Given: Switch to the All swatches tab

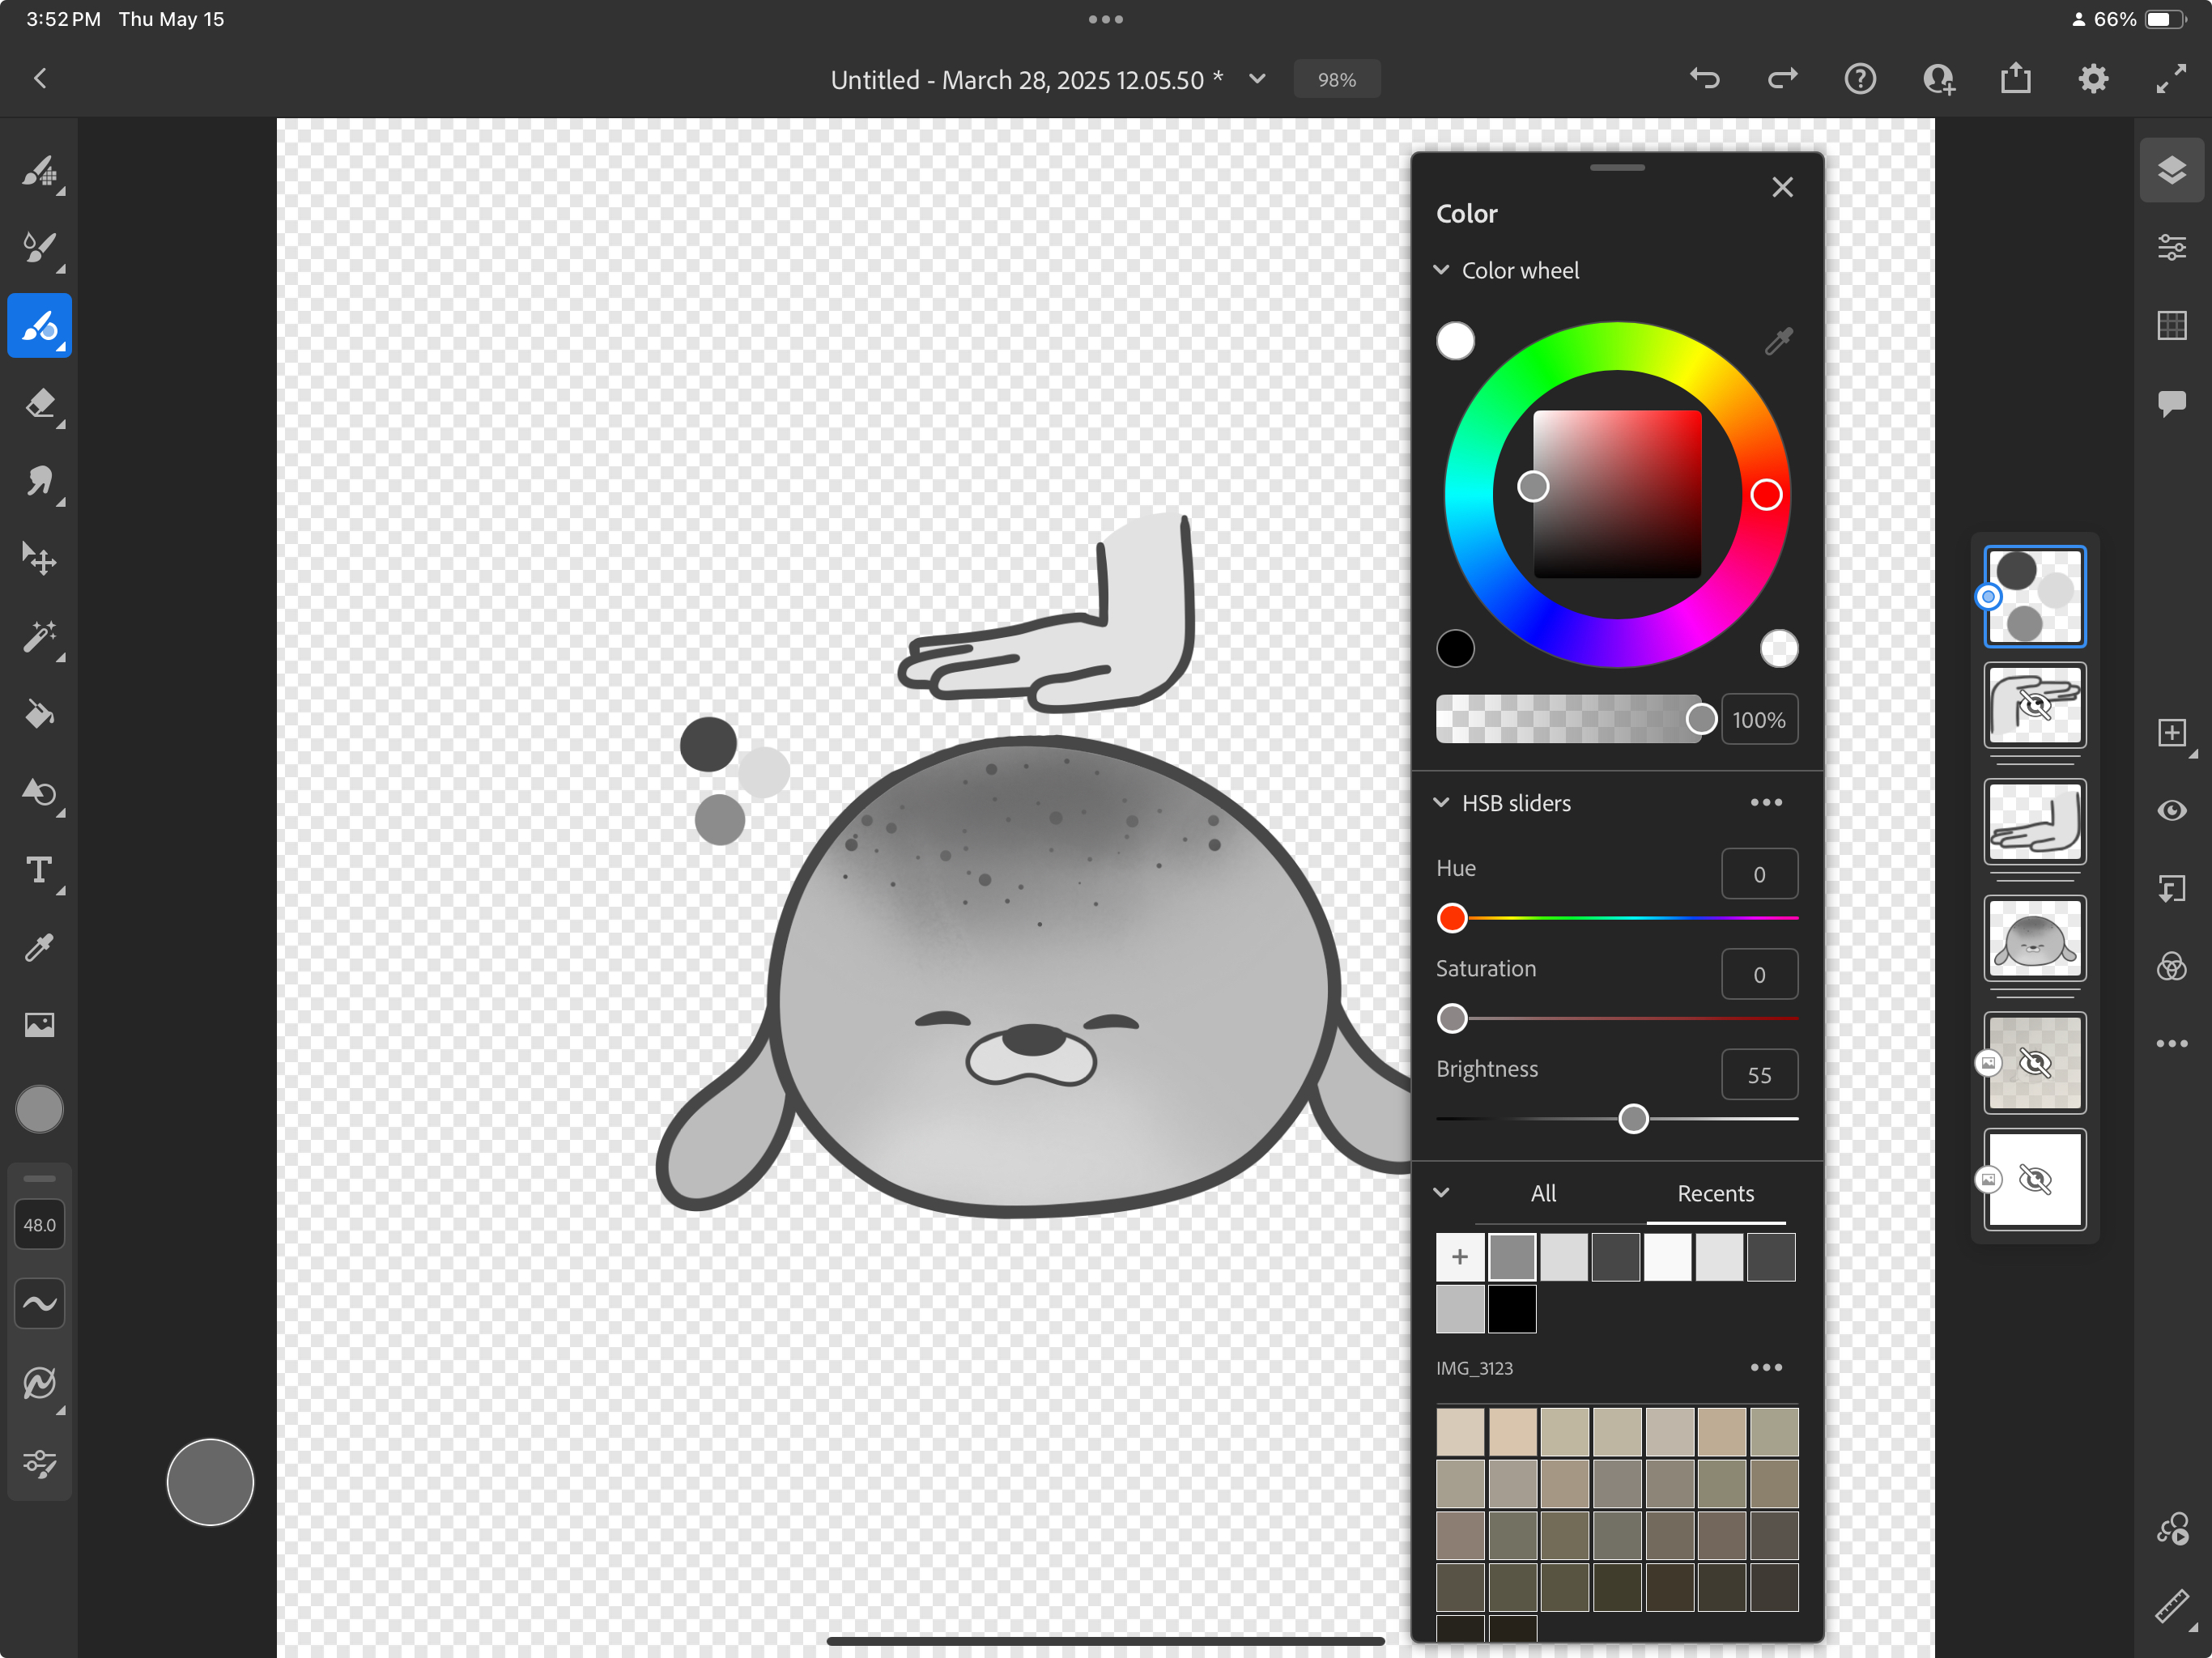Looking at the screenshot, I should point(1543,1193).
